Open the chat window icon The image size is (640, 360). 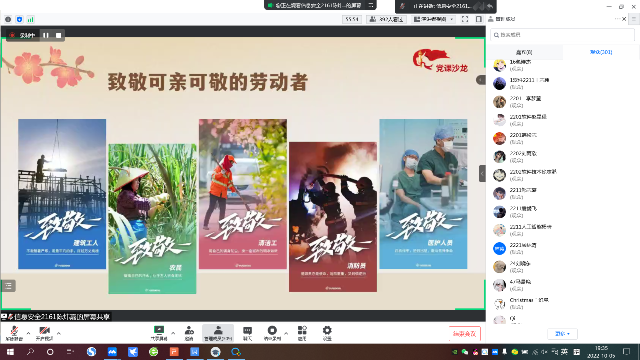click(247, 333)
